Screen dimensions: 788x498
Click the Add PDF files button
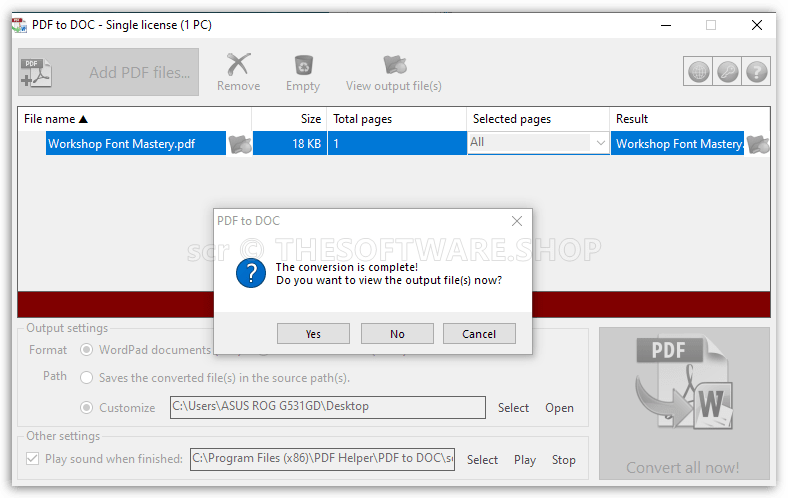[109, 72]
